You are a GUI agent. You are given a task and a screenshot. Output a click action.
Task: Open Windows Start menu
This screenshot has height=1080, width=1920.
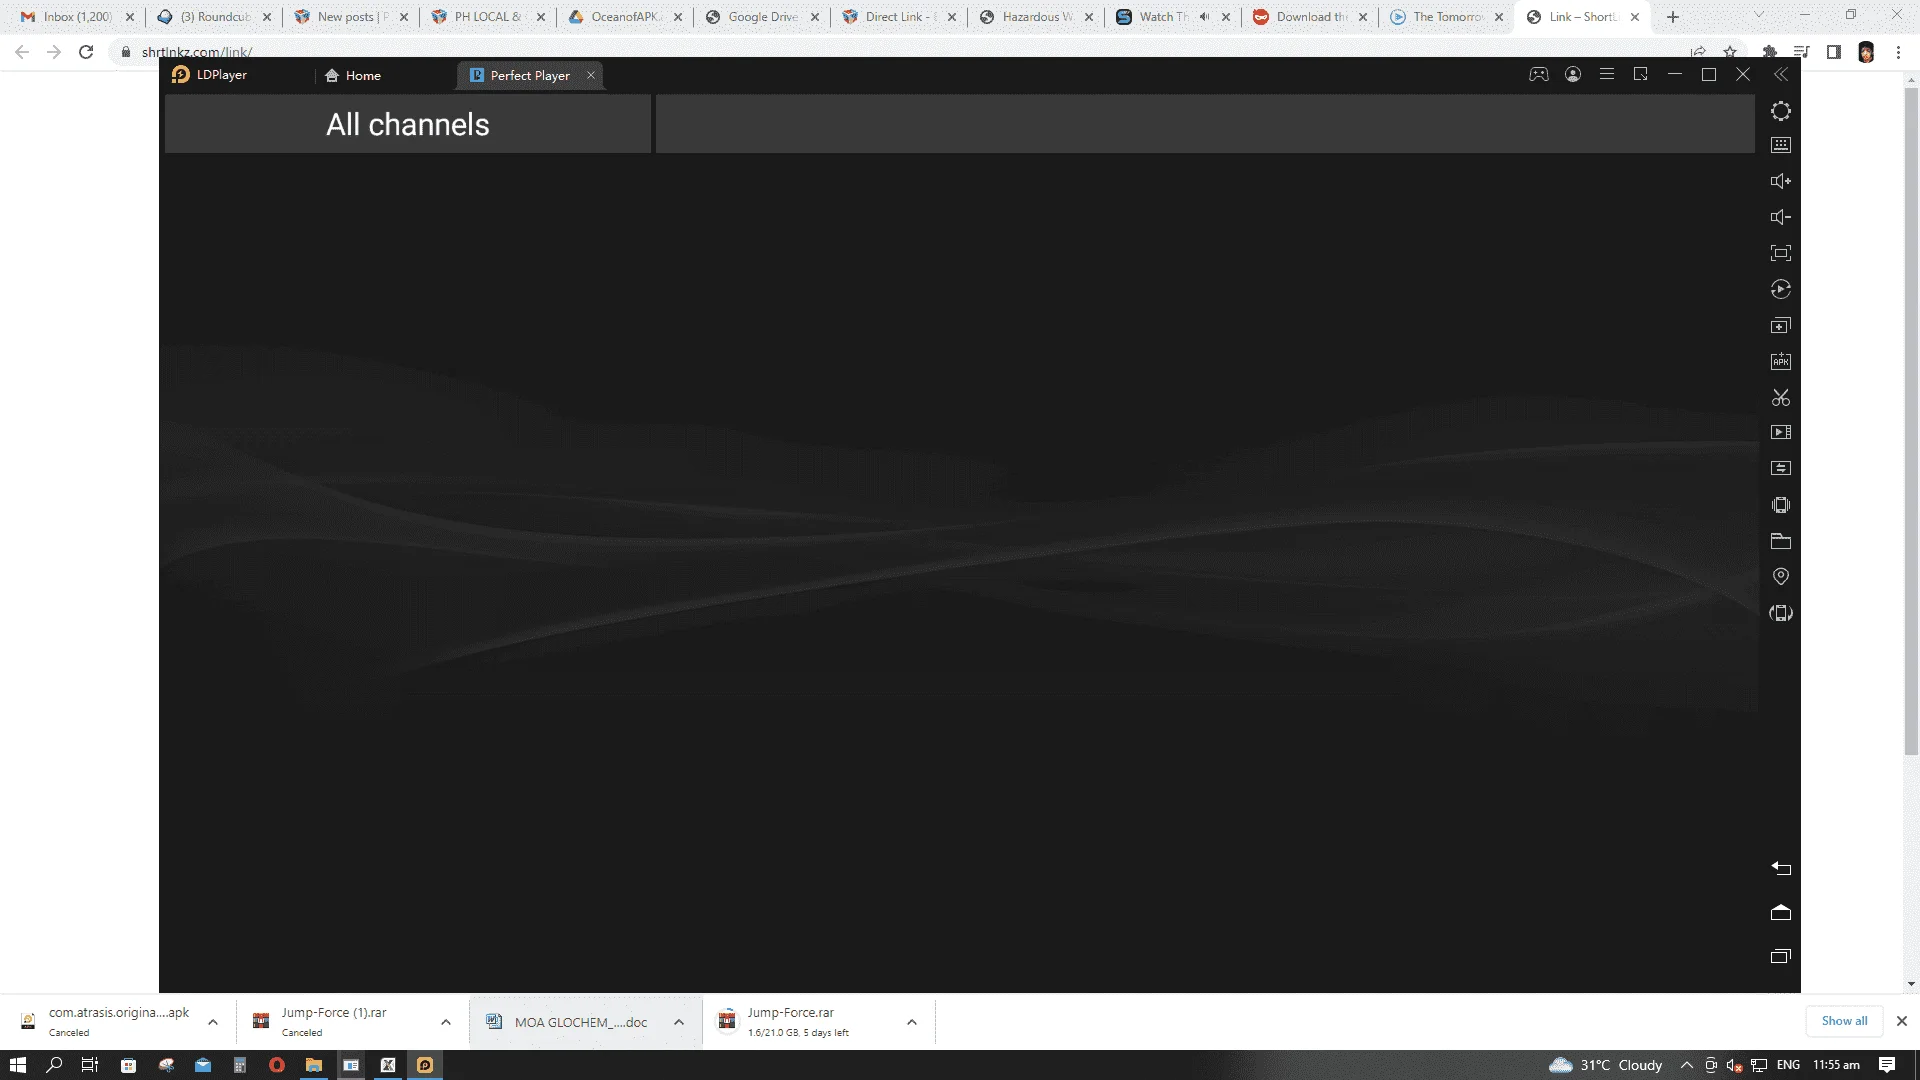click(x=17, y=1065)
